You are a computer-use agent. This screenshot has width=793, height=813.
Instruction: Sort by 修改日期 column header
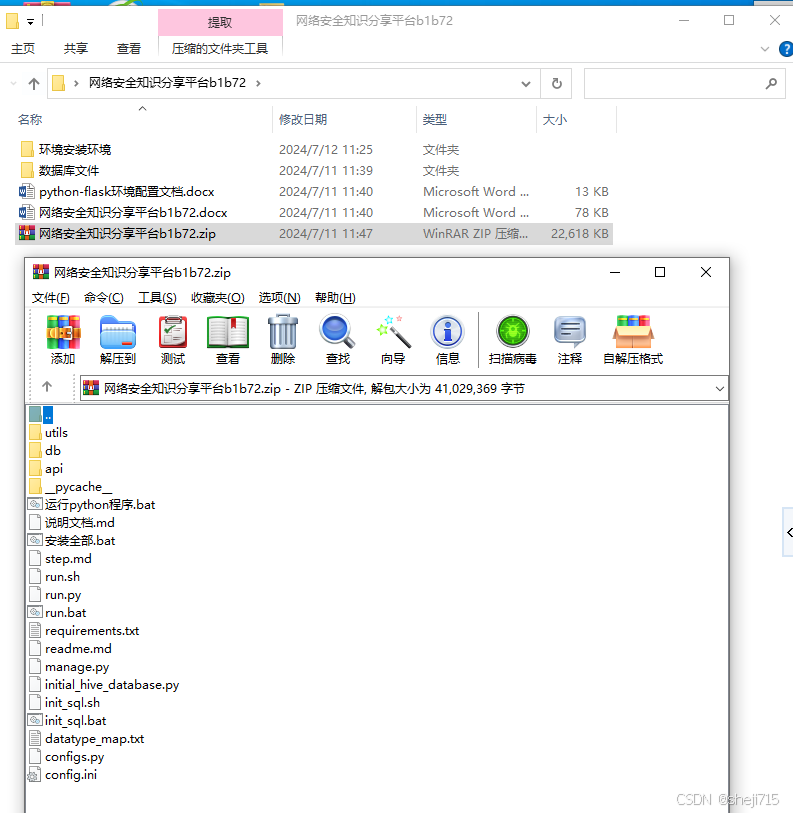tap(303, 120)
